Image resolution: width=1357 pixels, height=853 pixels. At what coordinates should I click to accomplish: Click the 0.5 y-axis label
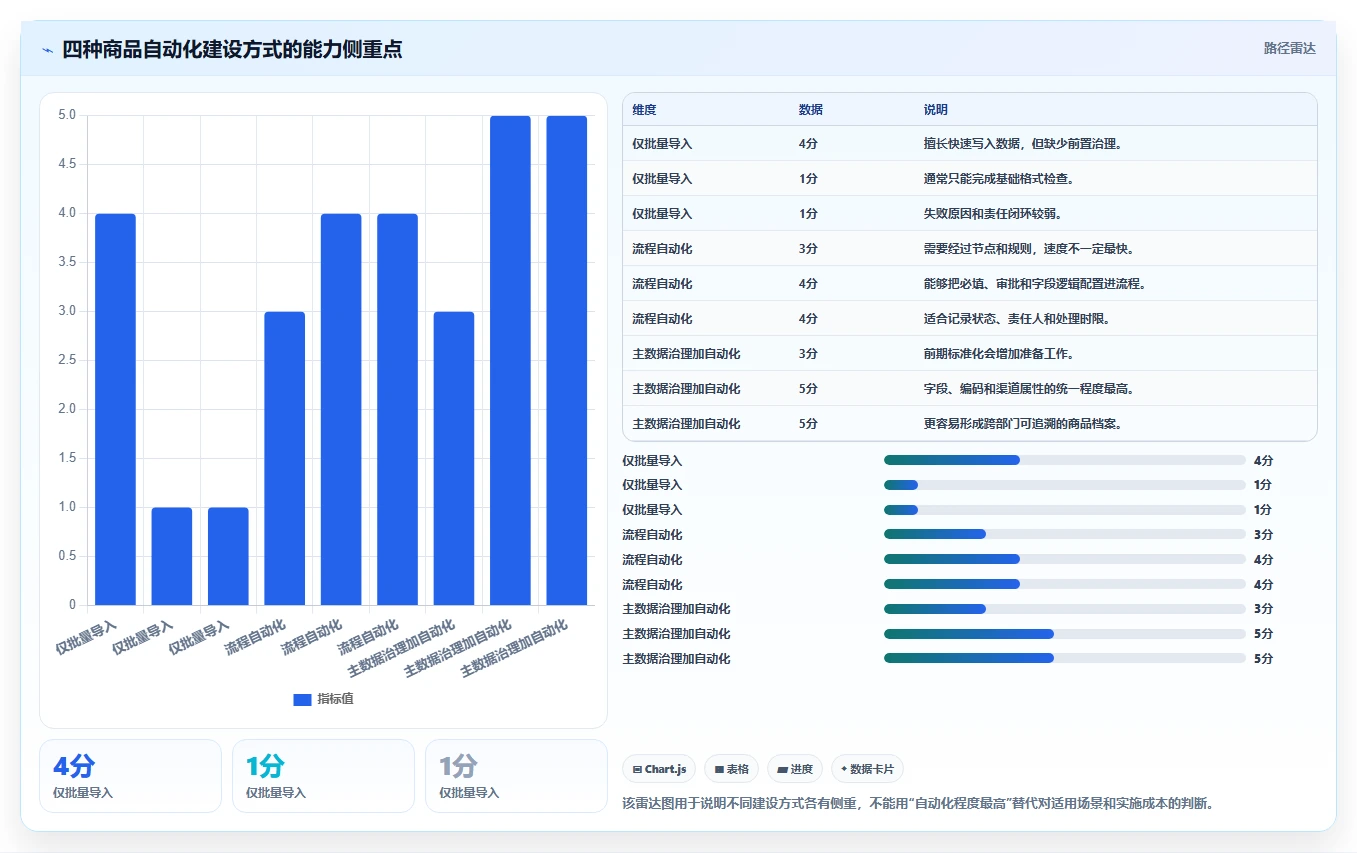[x=67, y=556]
